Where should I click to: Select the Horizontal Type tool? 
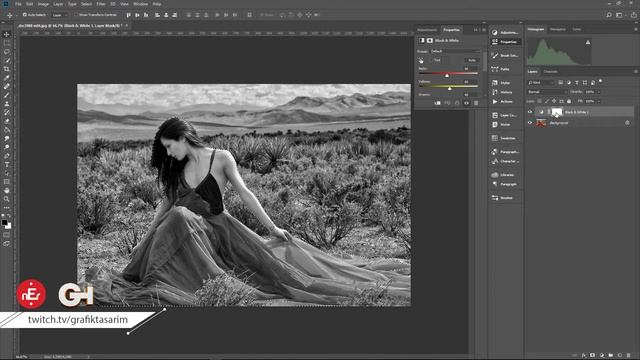click(x=7, y=164)
